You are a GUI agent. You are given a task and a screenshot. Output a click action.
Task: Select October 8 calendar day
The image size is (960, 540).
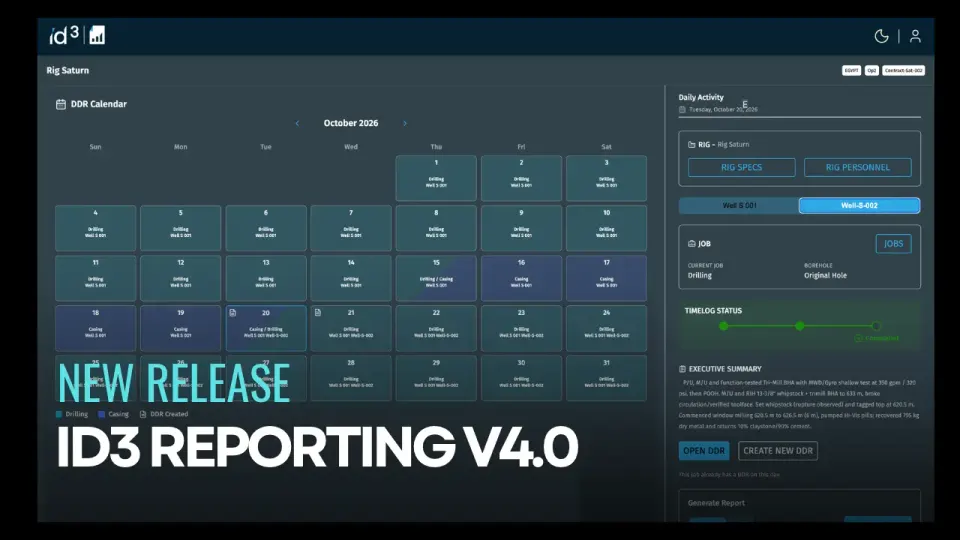coord(436,228)
